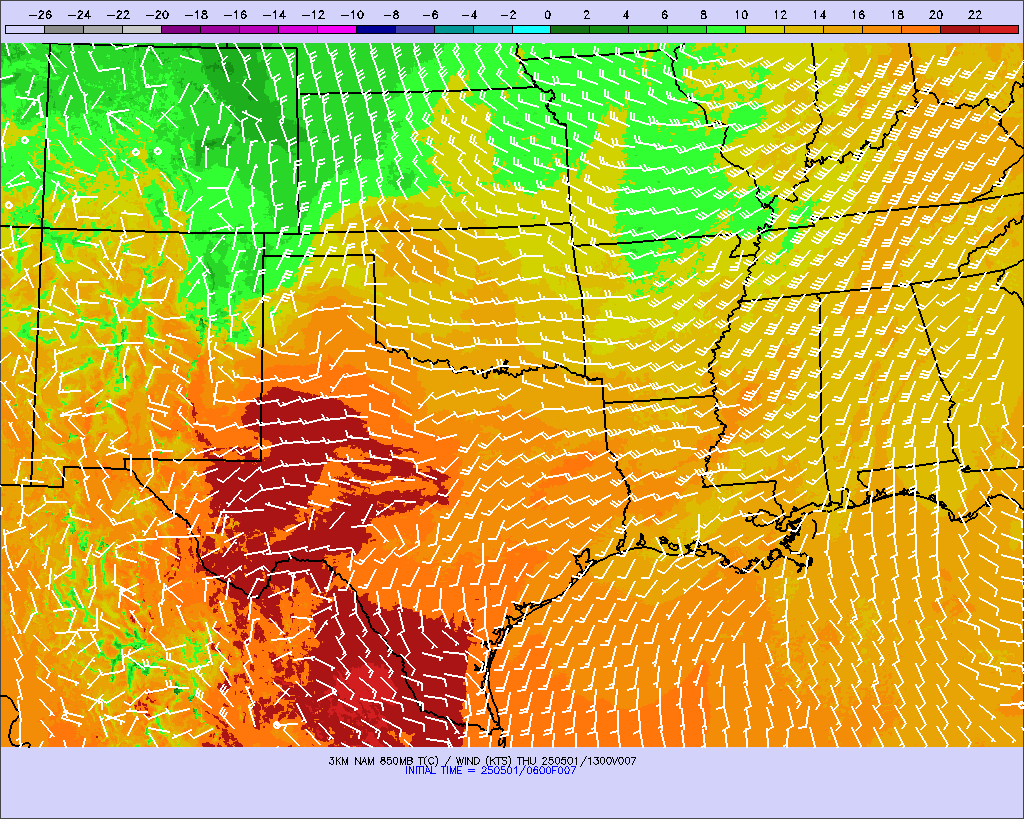
Task: Pick the teal swatch between -6 and -4
Action: tap(454, 29)
